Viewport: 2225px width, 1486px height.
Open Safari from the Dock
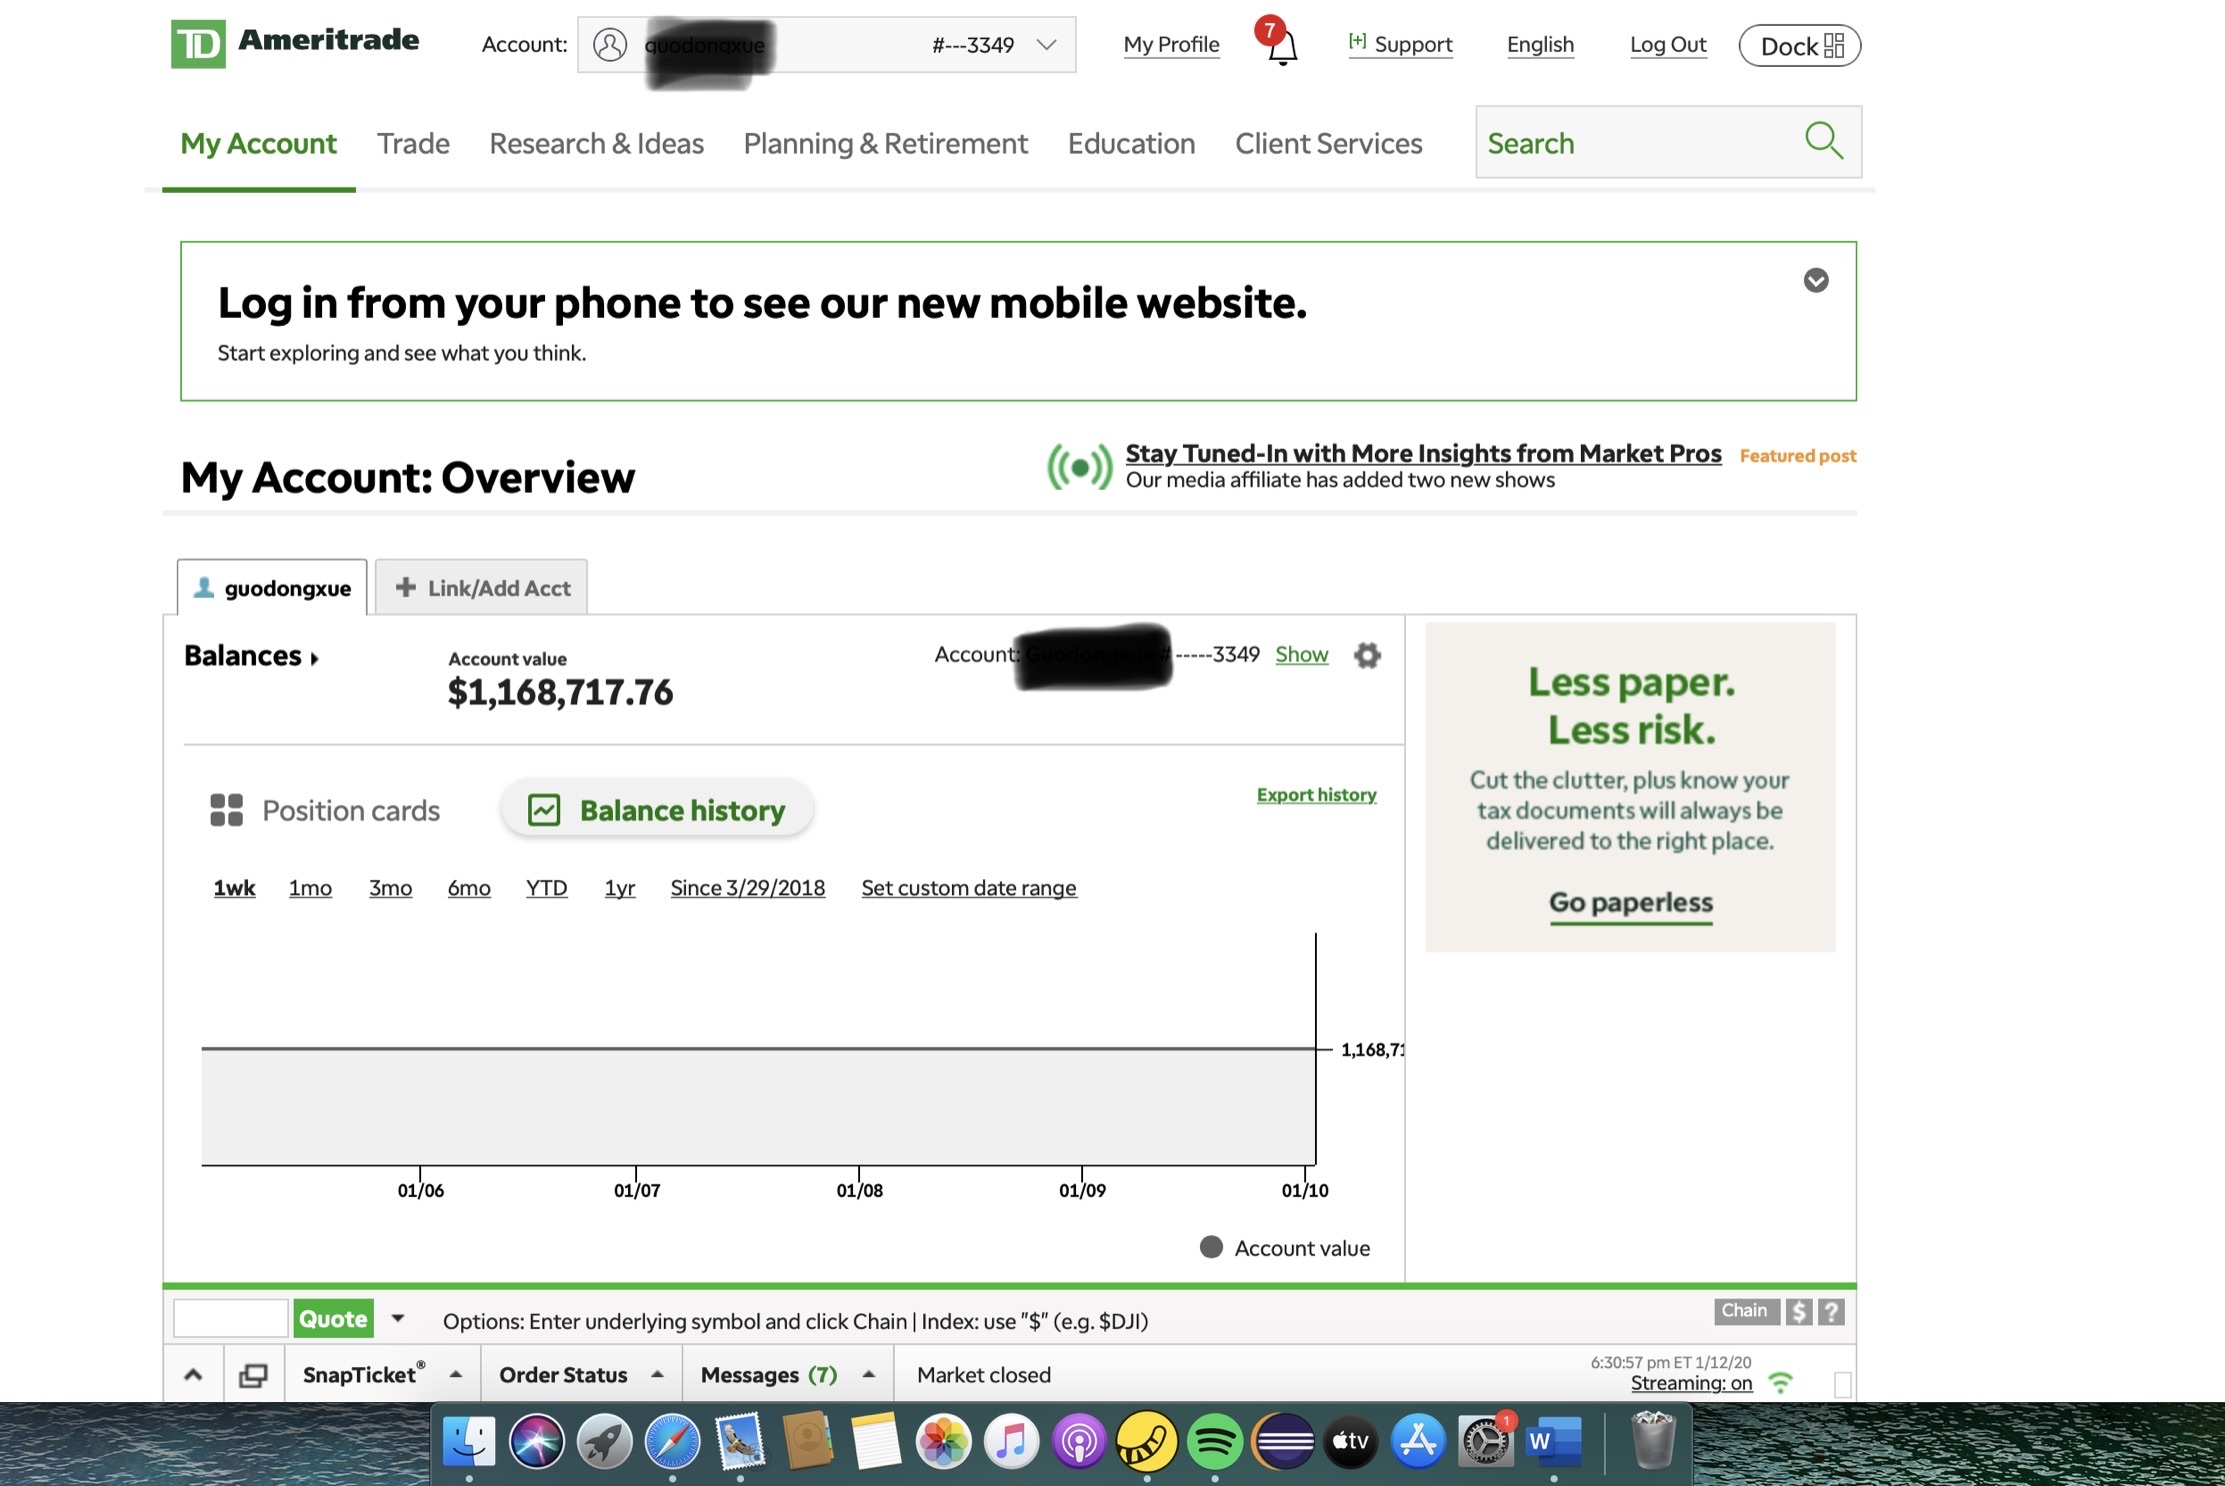click(672, 1442)
